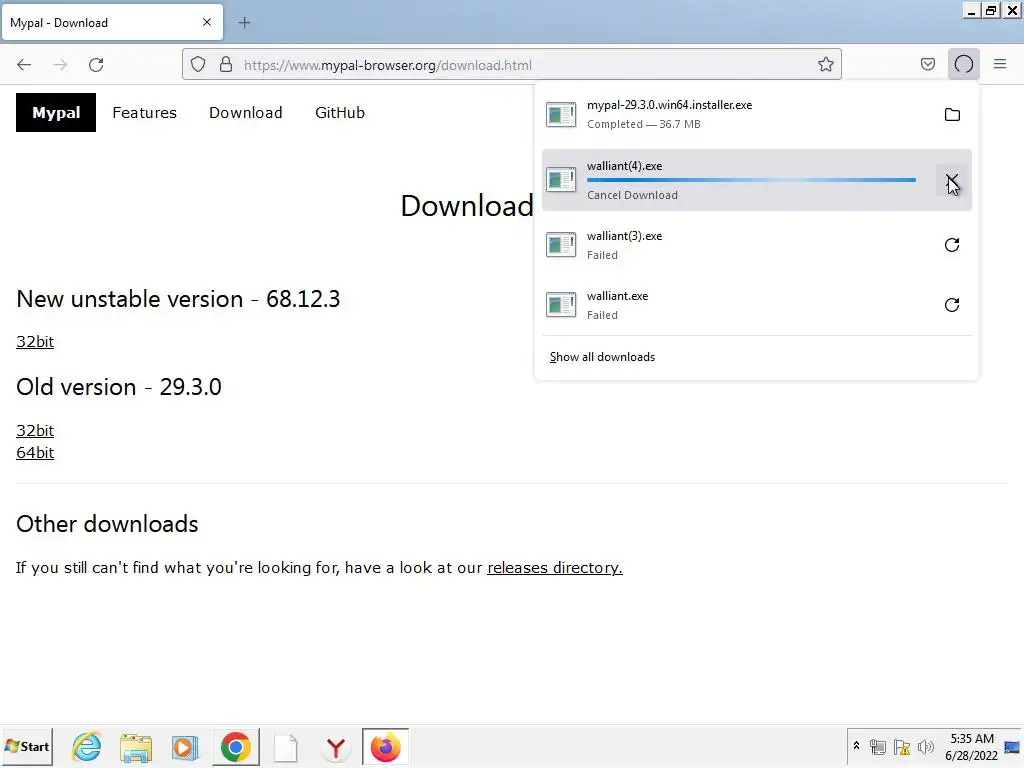Bookmark this page with the star
This screenshot has width=1024, height=768.
pyautogui.click(x=825, y=65)
